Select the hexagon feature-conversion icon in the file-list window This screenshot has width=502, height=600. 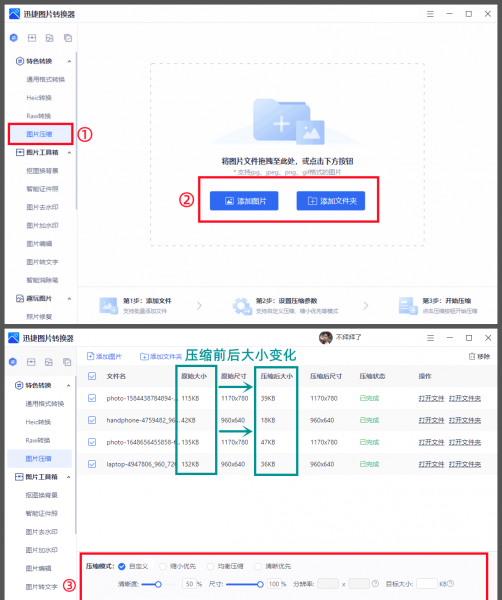click(13, 362)
